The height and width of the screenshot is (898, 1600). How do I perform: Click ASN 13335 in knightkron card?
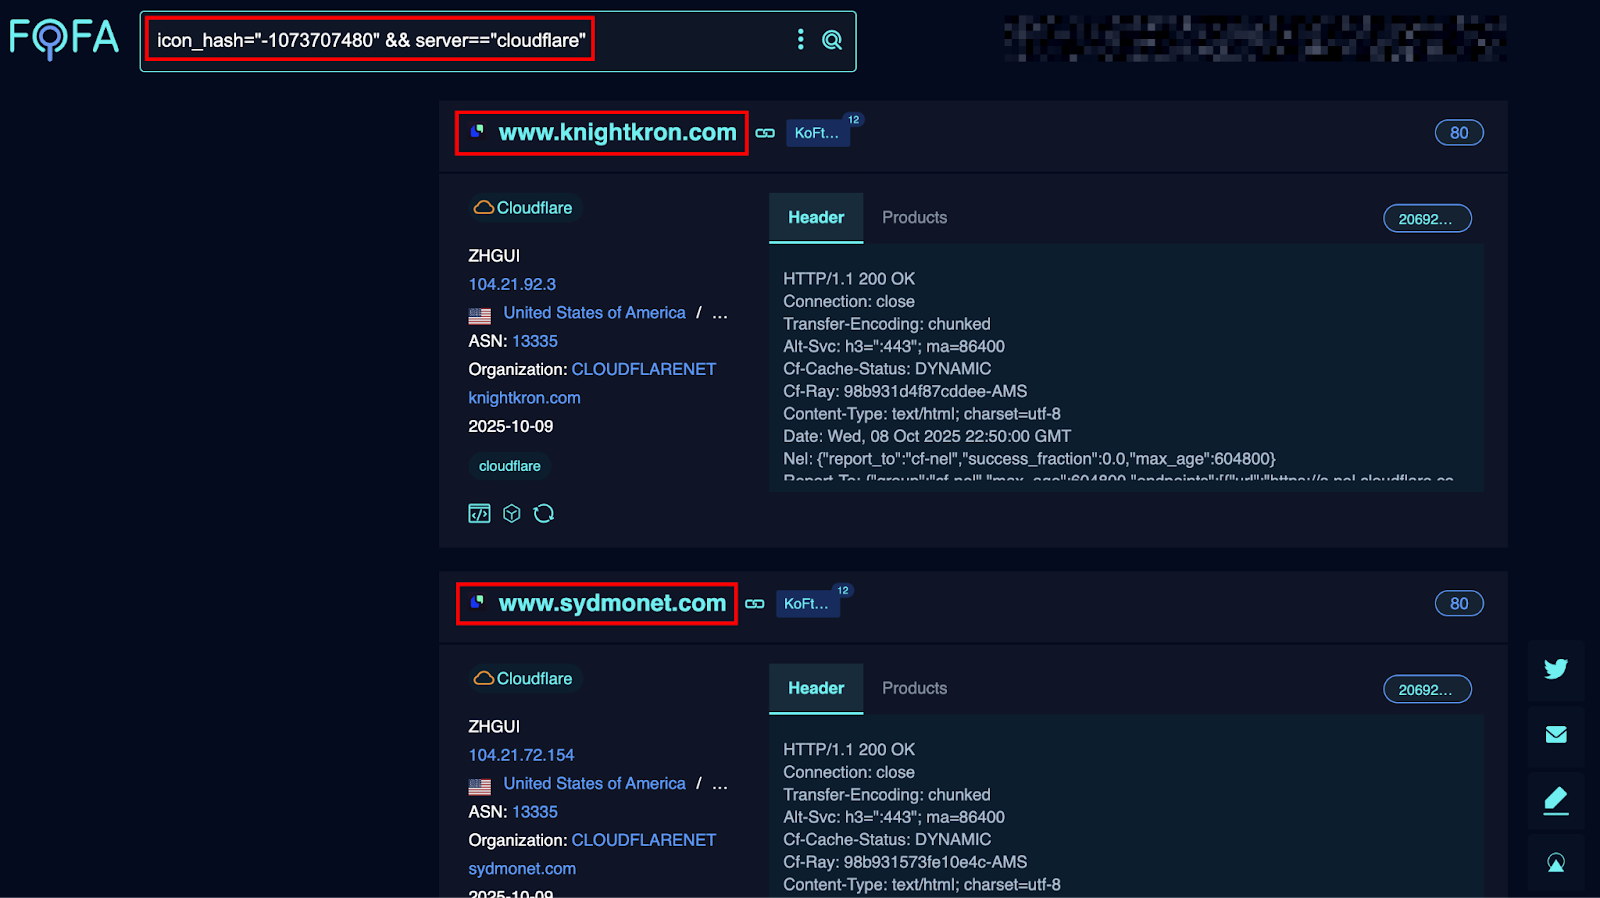[x=535, y=341]
